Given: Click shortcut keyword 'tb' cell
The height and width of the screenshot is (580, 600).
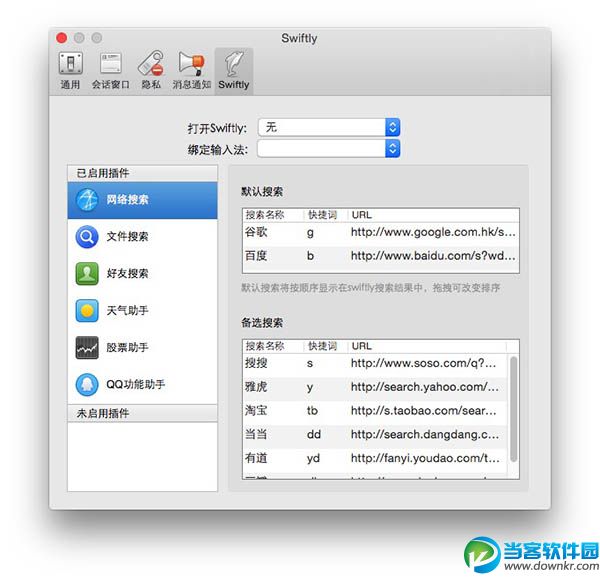Looking at the screenshot, I should (312, 411).
